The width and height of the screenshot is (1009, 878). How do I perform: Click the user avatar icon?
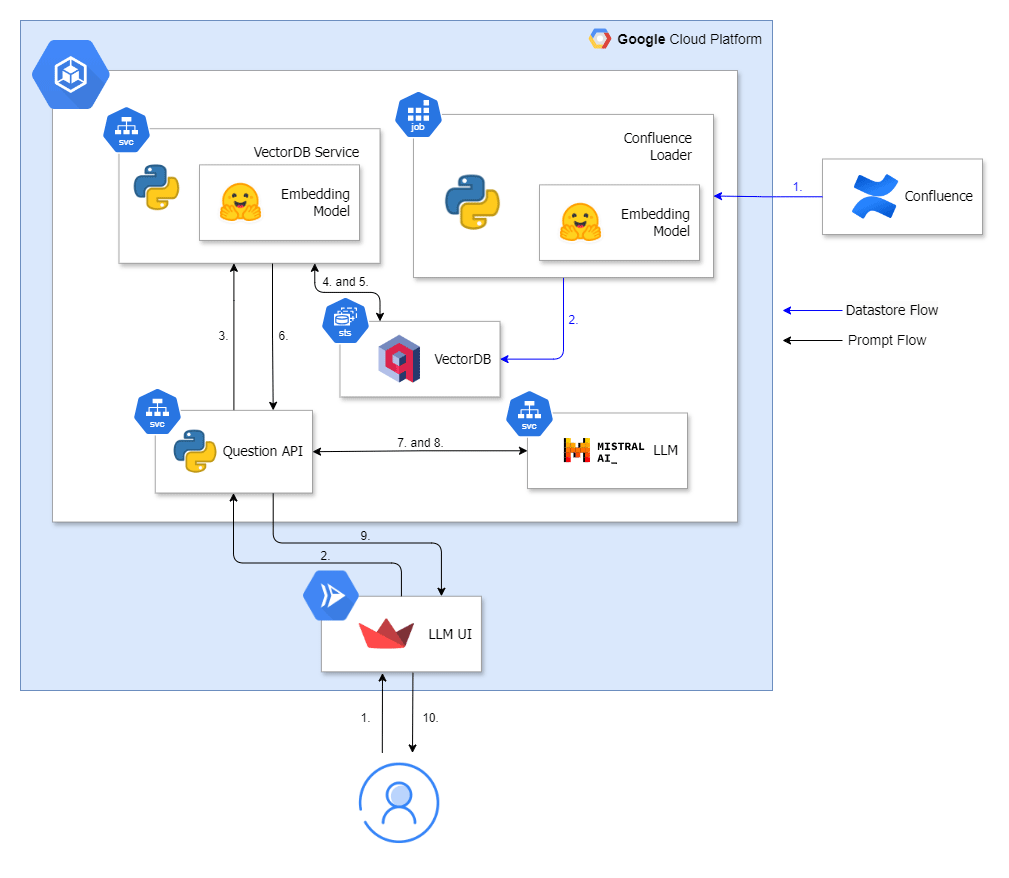pos(399,803)
